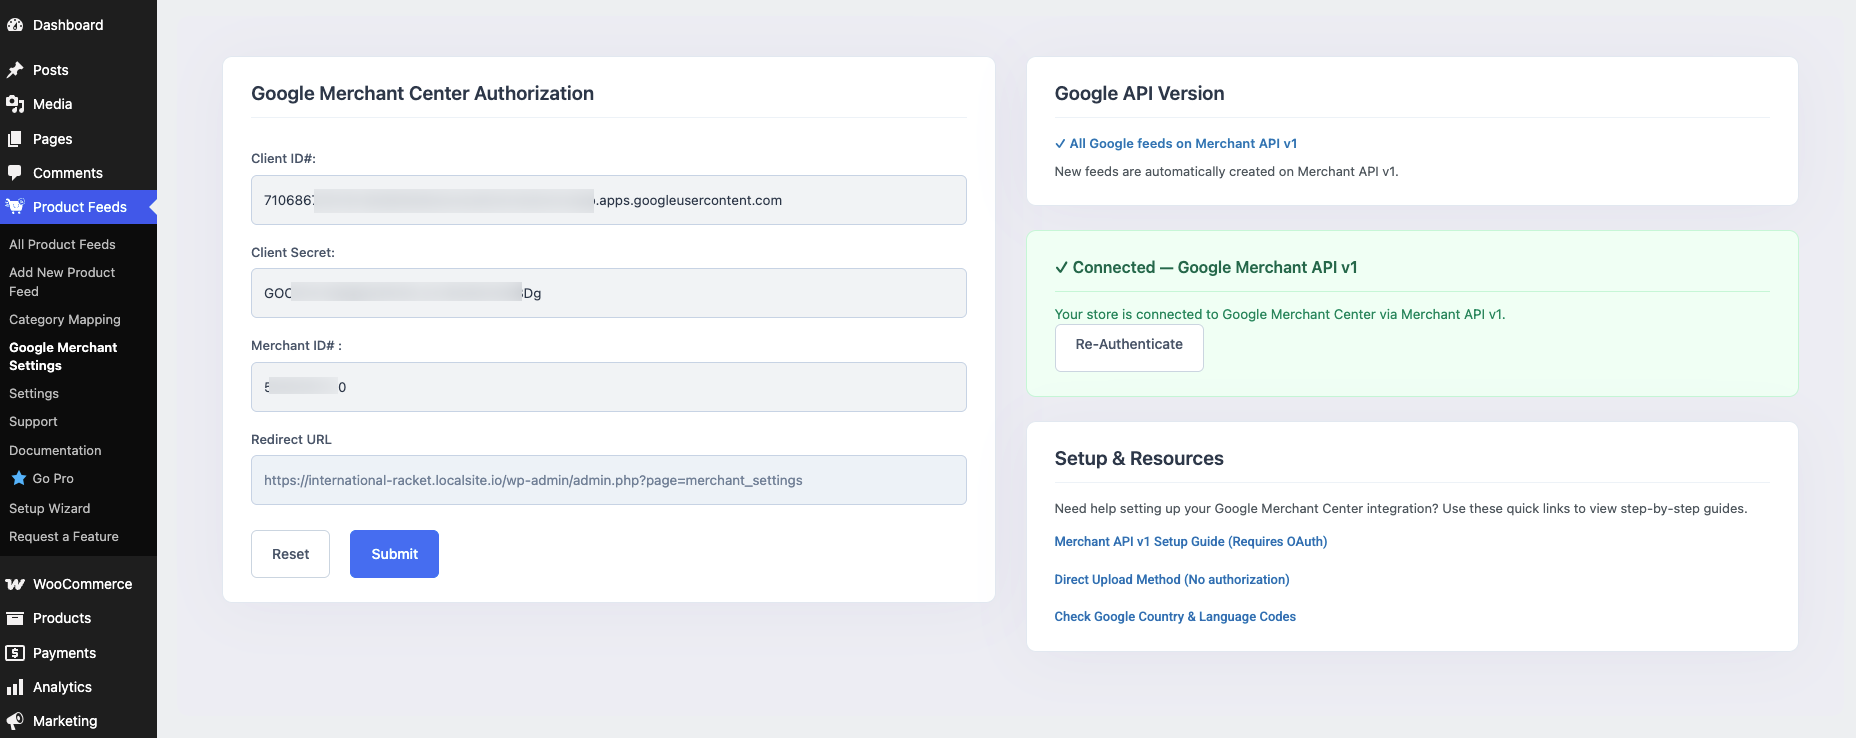
Task: Click the Go Pro star icon
Action: tap(19, 479)
